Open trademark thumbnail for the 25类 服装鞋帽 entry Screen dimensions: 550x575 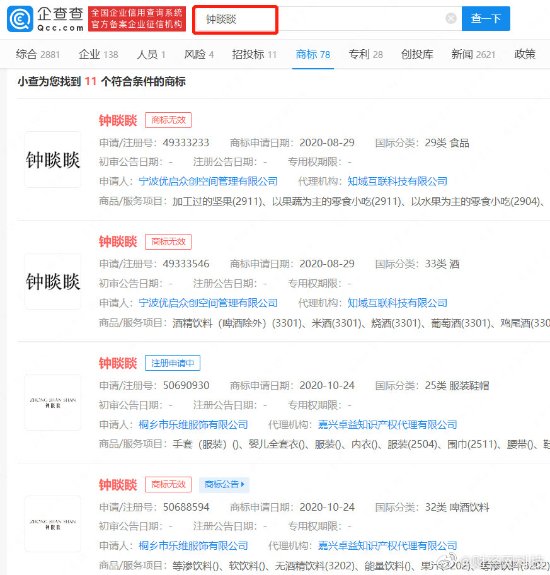[53, 402]
